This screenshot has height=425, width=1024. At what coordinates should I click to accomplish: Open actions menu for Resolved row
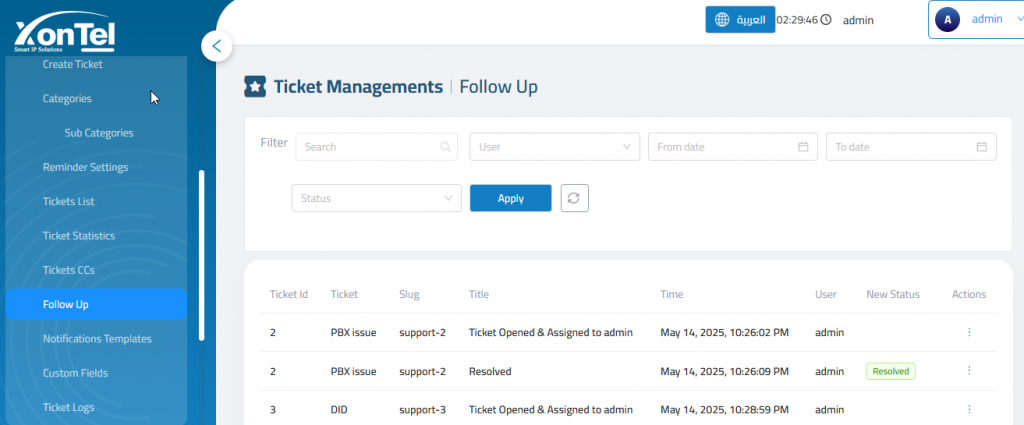968,371
